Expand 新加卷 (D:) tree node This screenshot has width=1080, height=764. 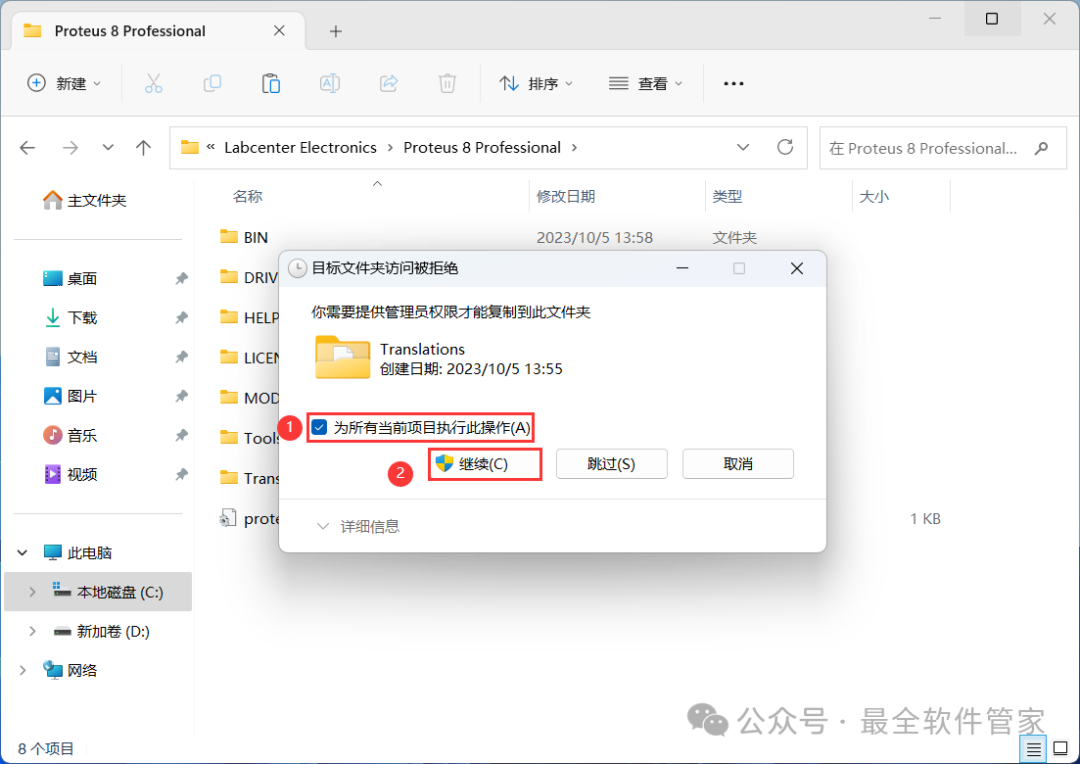32,631
